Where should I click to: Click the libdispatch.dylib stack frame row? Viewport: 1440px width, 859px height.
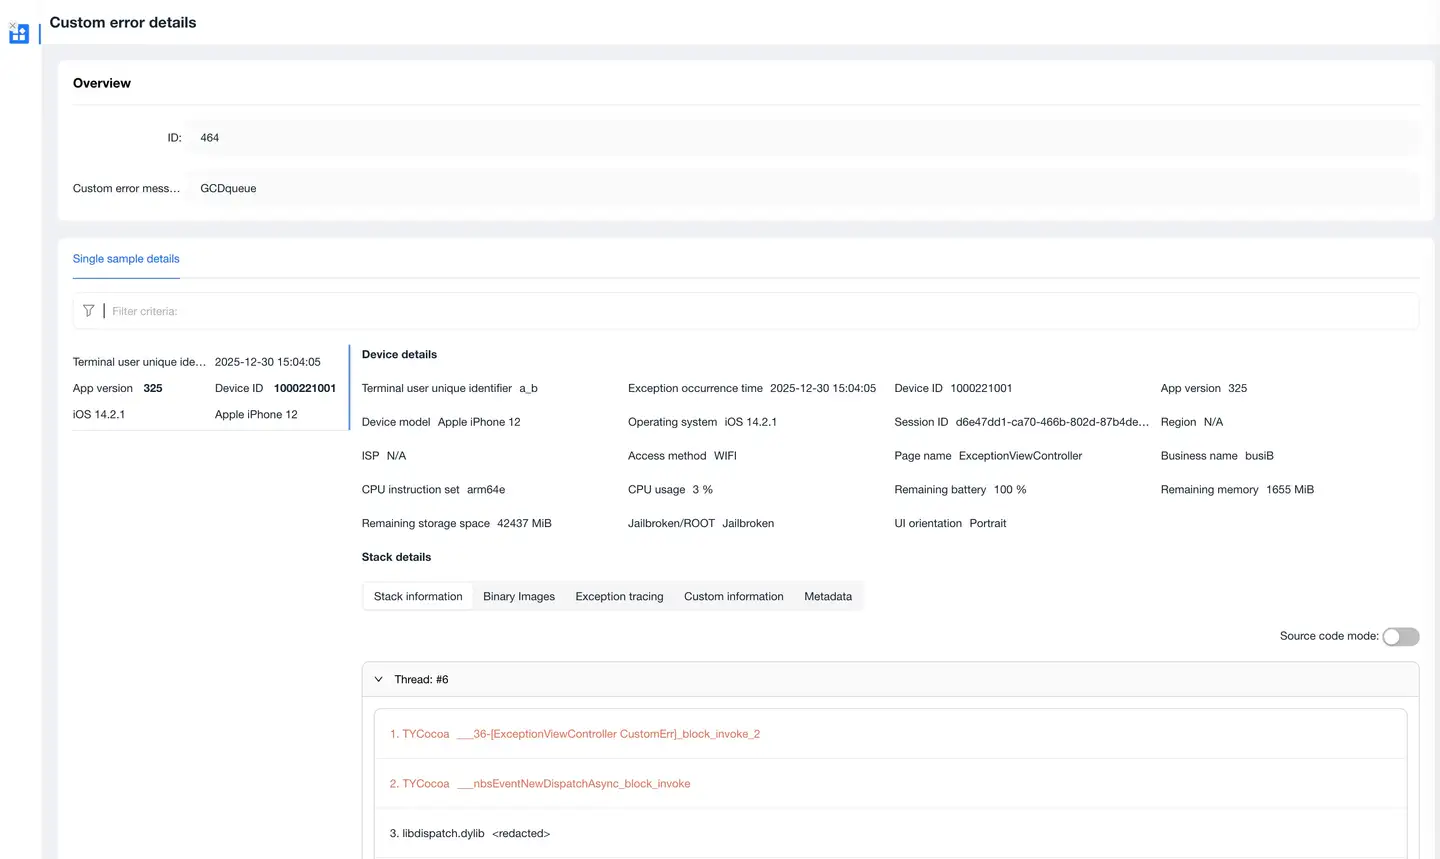click(x=470, y=834)
